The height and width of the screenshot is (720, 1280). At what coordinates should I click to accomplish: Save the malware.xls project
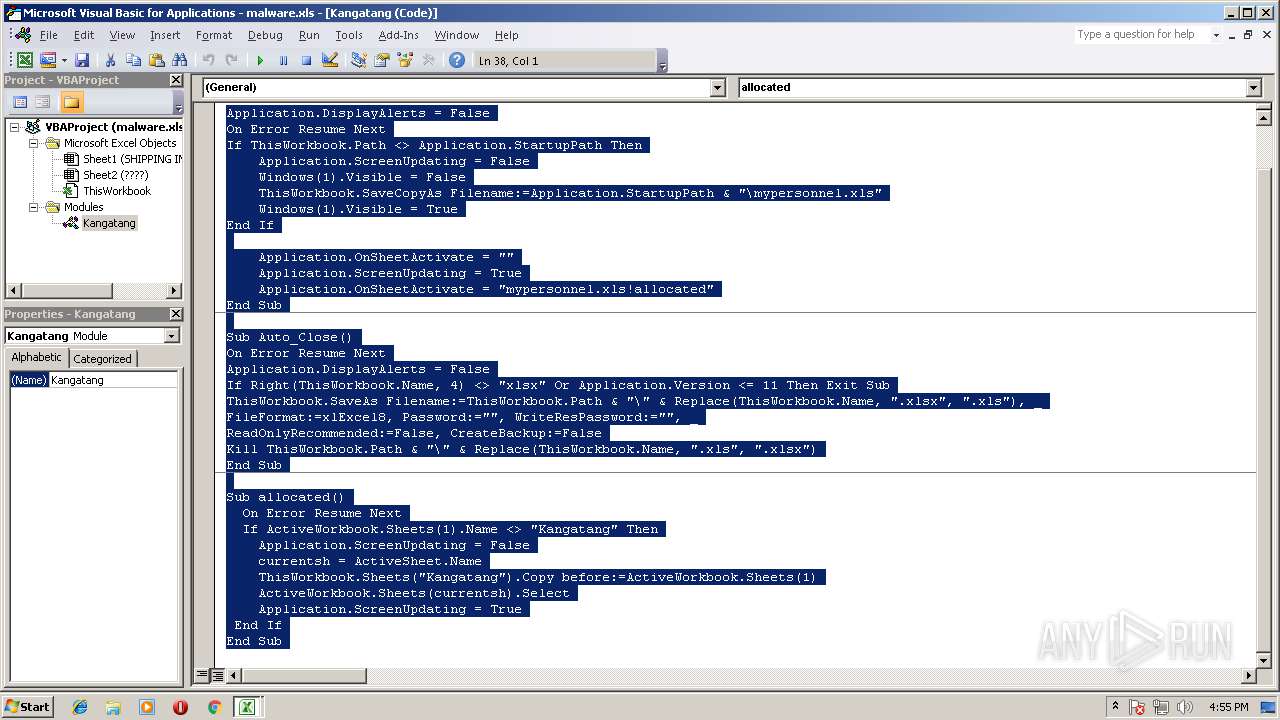82,61
